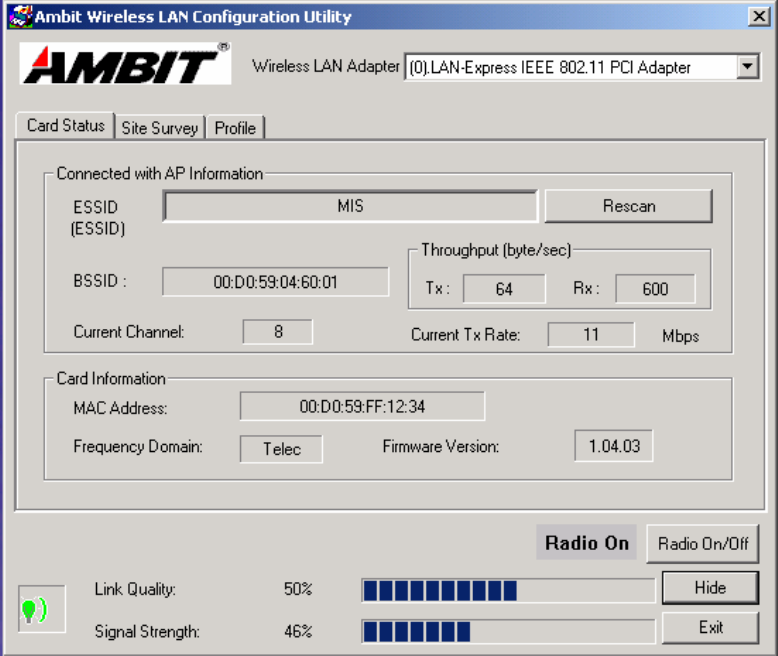Click the Firmware Version label
Image resolution: width=778 pixels, height=656 pixels.
pyautogui.click(x=441, y=447)
